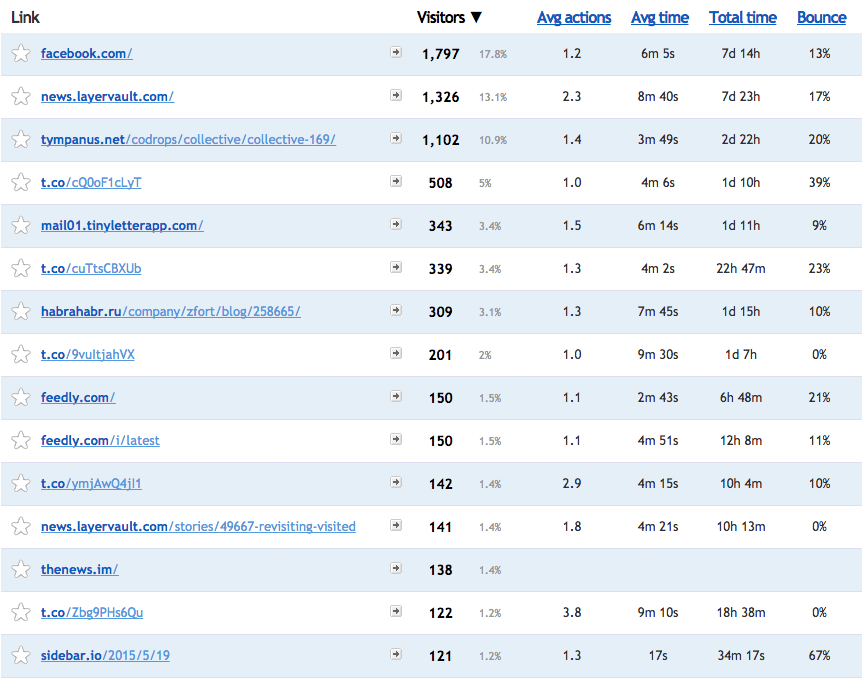Open the sidebar.io/2015/5/19 link
Image resolution: width=862 pixels, height=682 pixels.
pyautogui.click(x=105, y=655)
